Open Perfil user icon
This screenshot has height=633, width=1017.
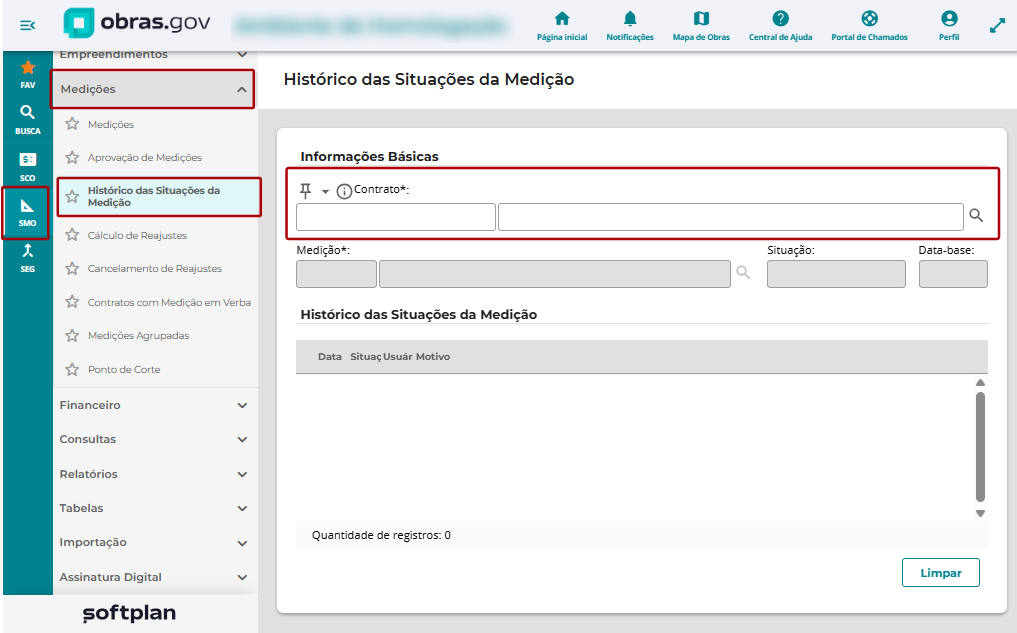tap(949, 26)
